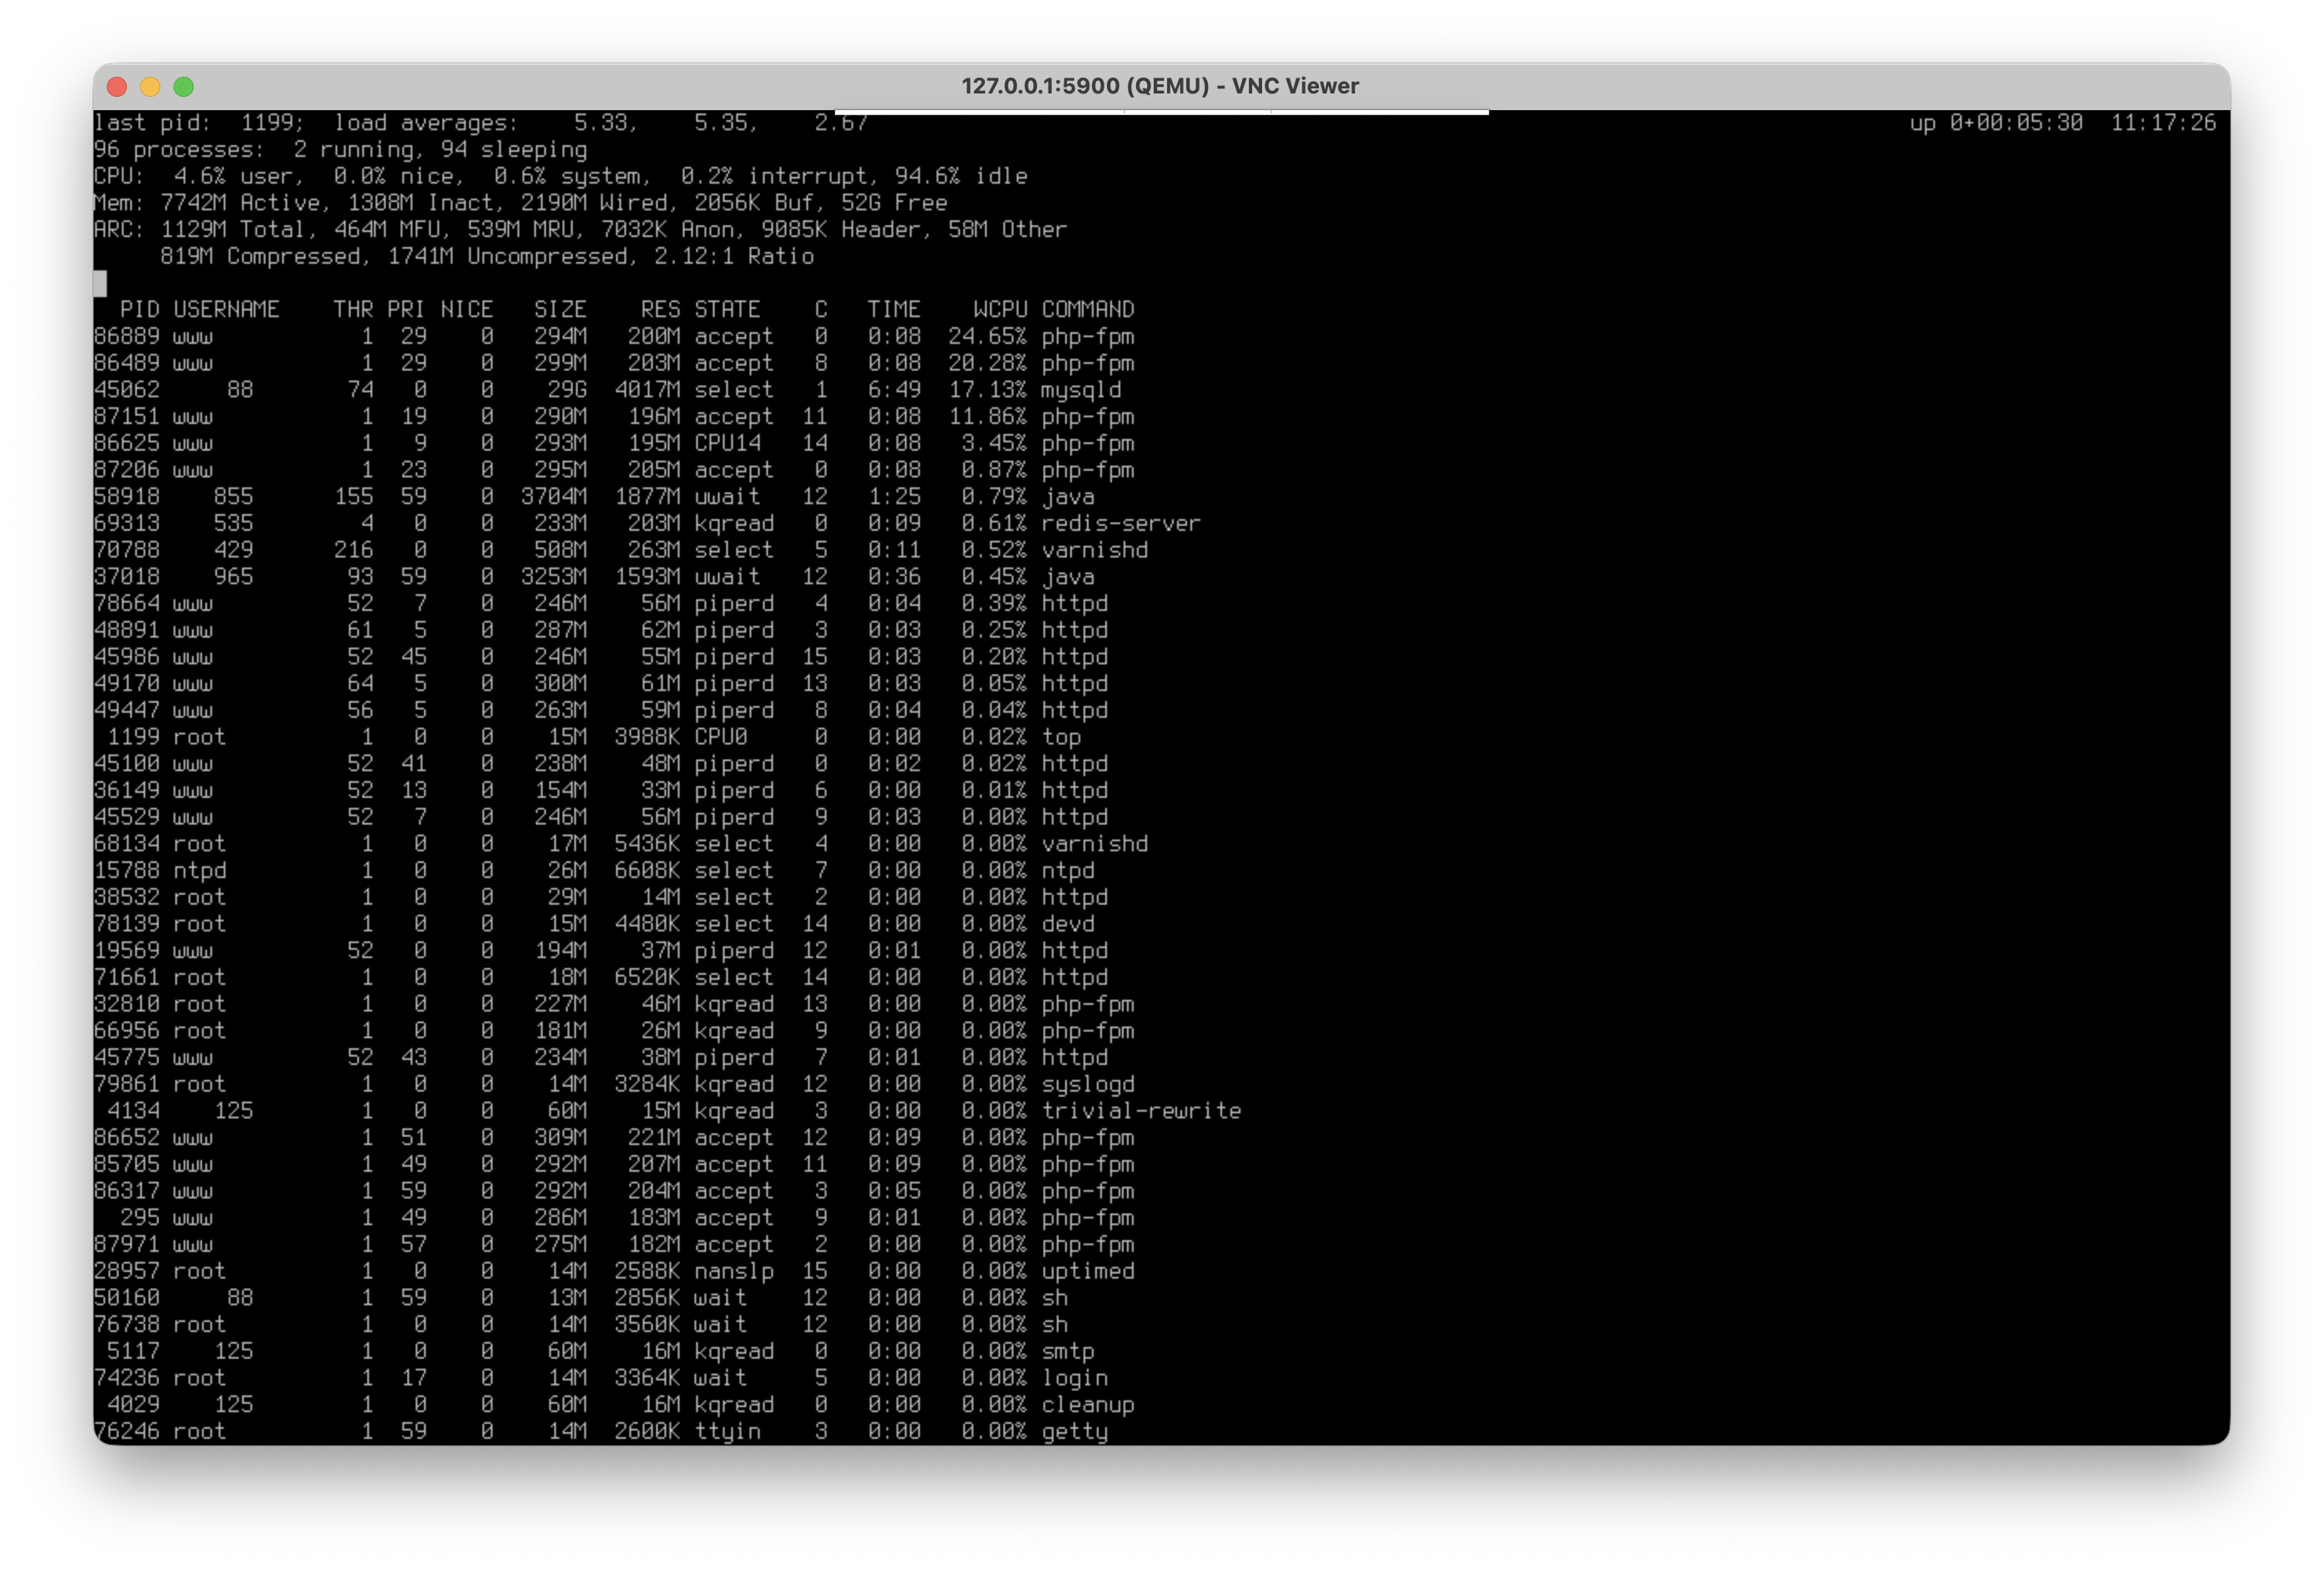Click the getty process in last row
Viewport: 2324px width, 1569px height.
(x=1074, y=1431)
